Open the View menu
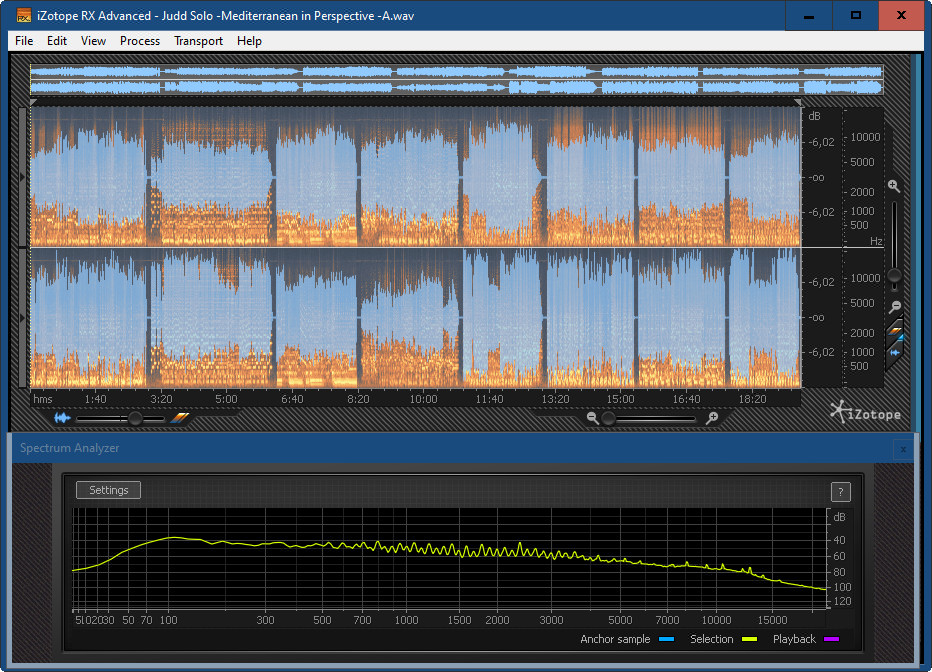This screenshot has height=672, width=932. point(93,41)
